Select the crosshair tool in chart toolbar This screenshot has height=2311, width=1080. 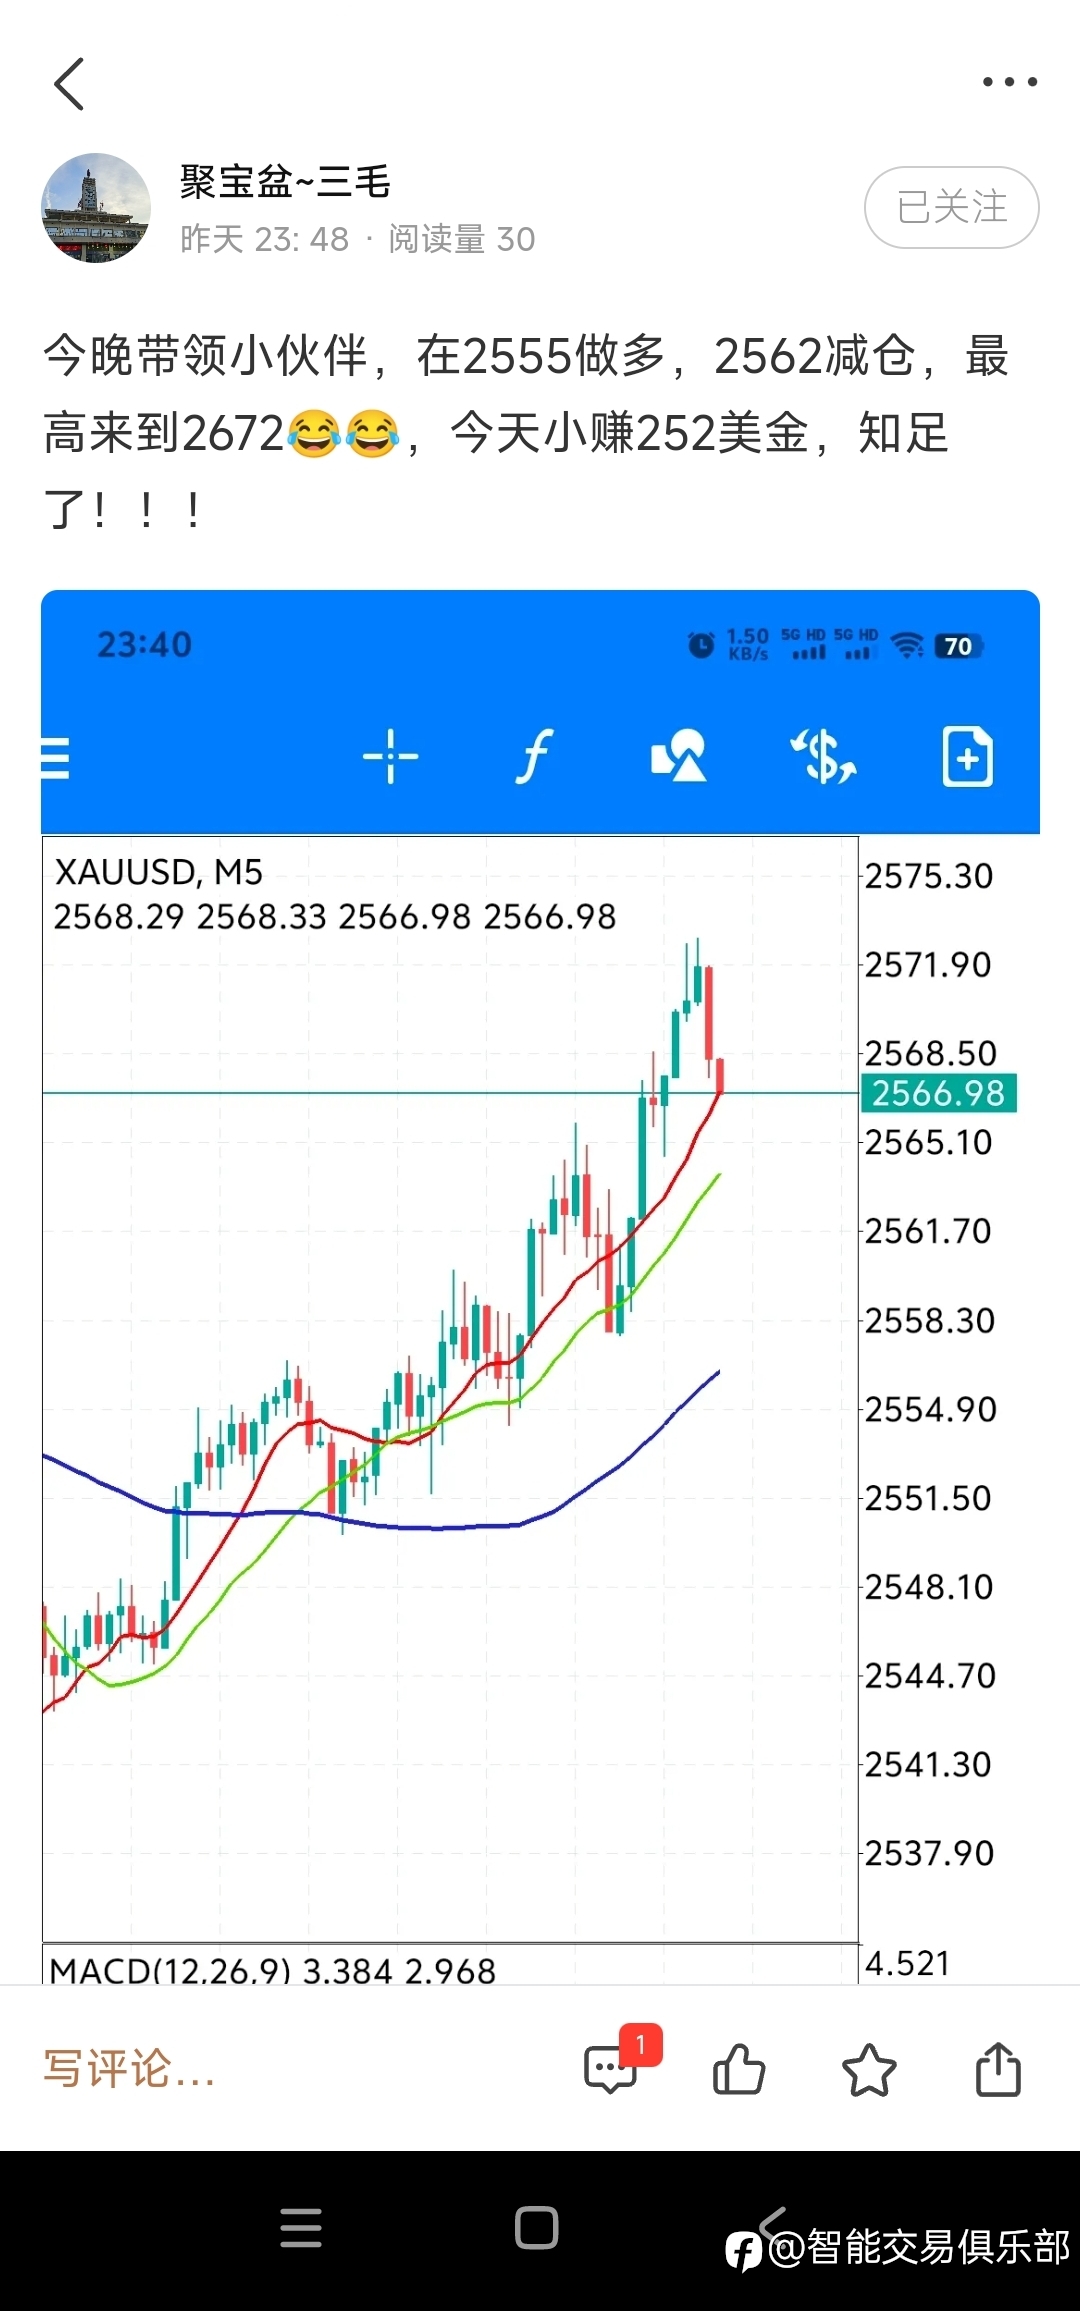tap(390, 757)
